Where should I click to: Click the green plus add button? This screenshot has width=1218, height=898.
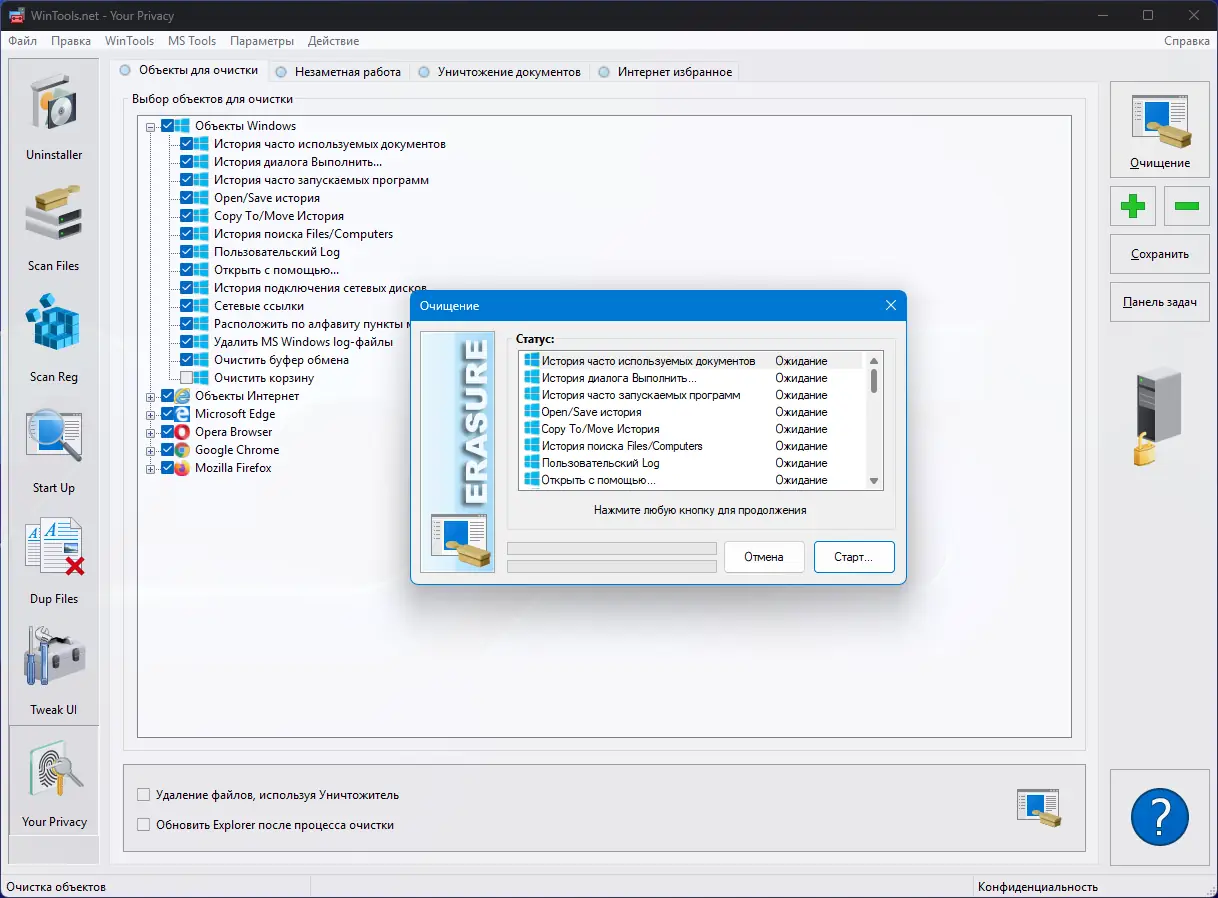[x=1132, y=207]
